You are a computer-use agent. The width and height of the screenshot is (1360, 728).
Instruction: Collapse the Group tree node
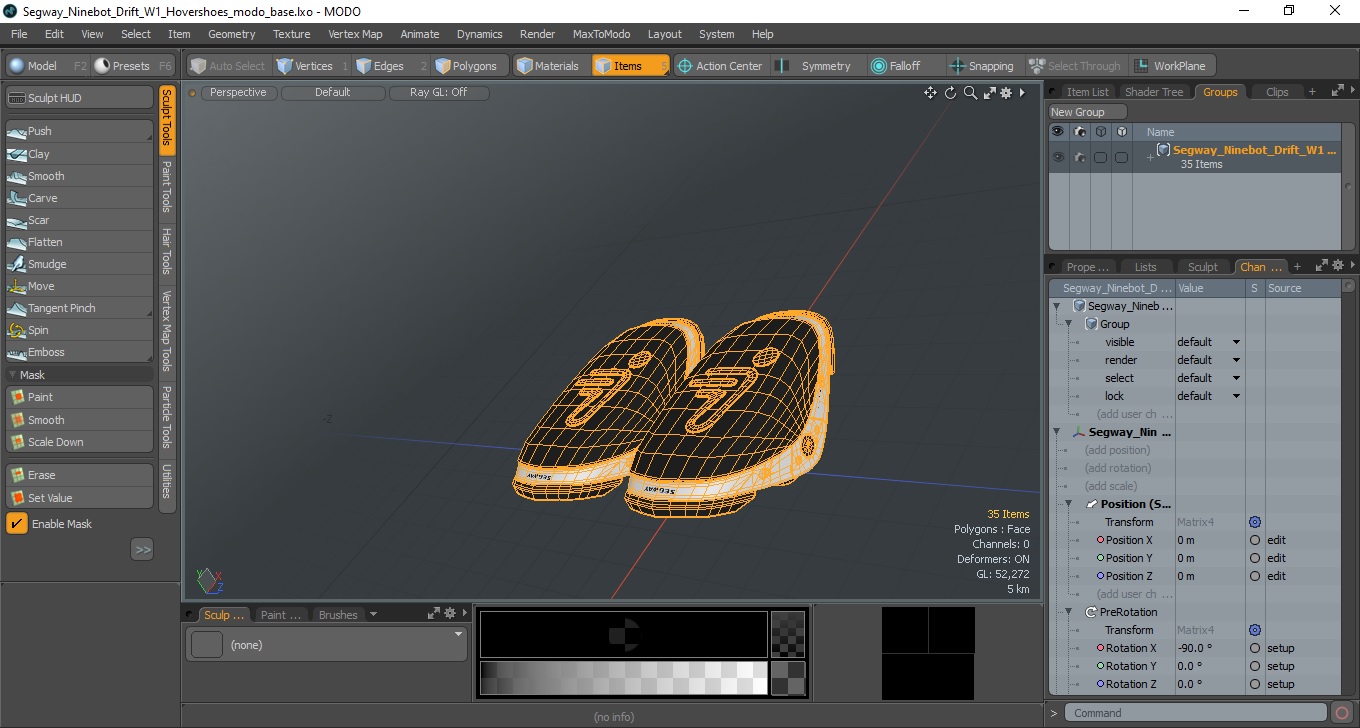1068,324
